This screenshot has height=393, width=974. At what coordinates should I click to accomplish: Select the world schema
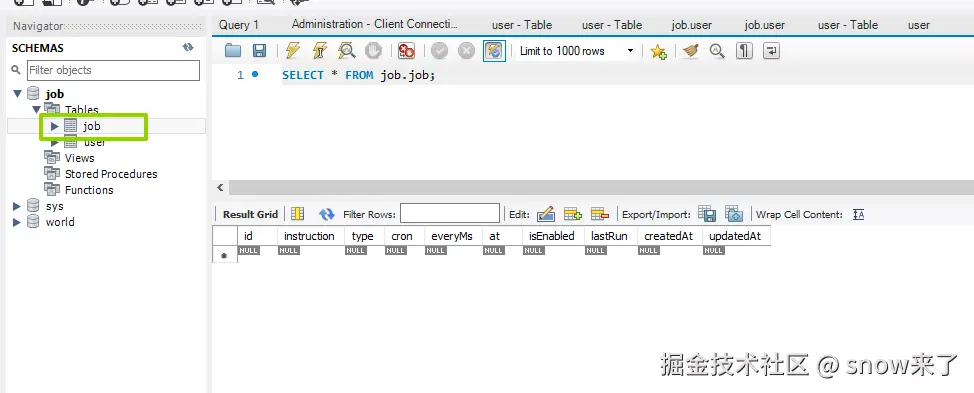60,222
